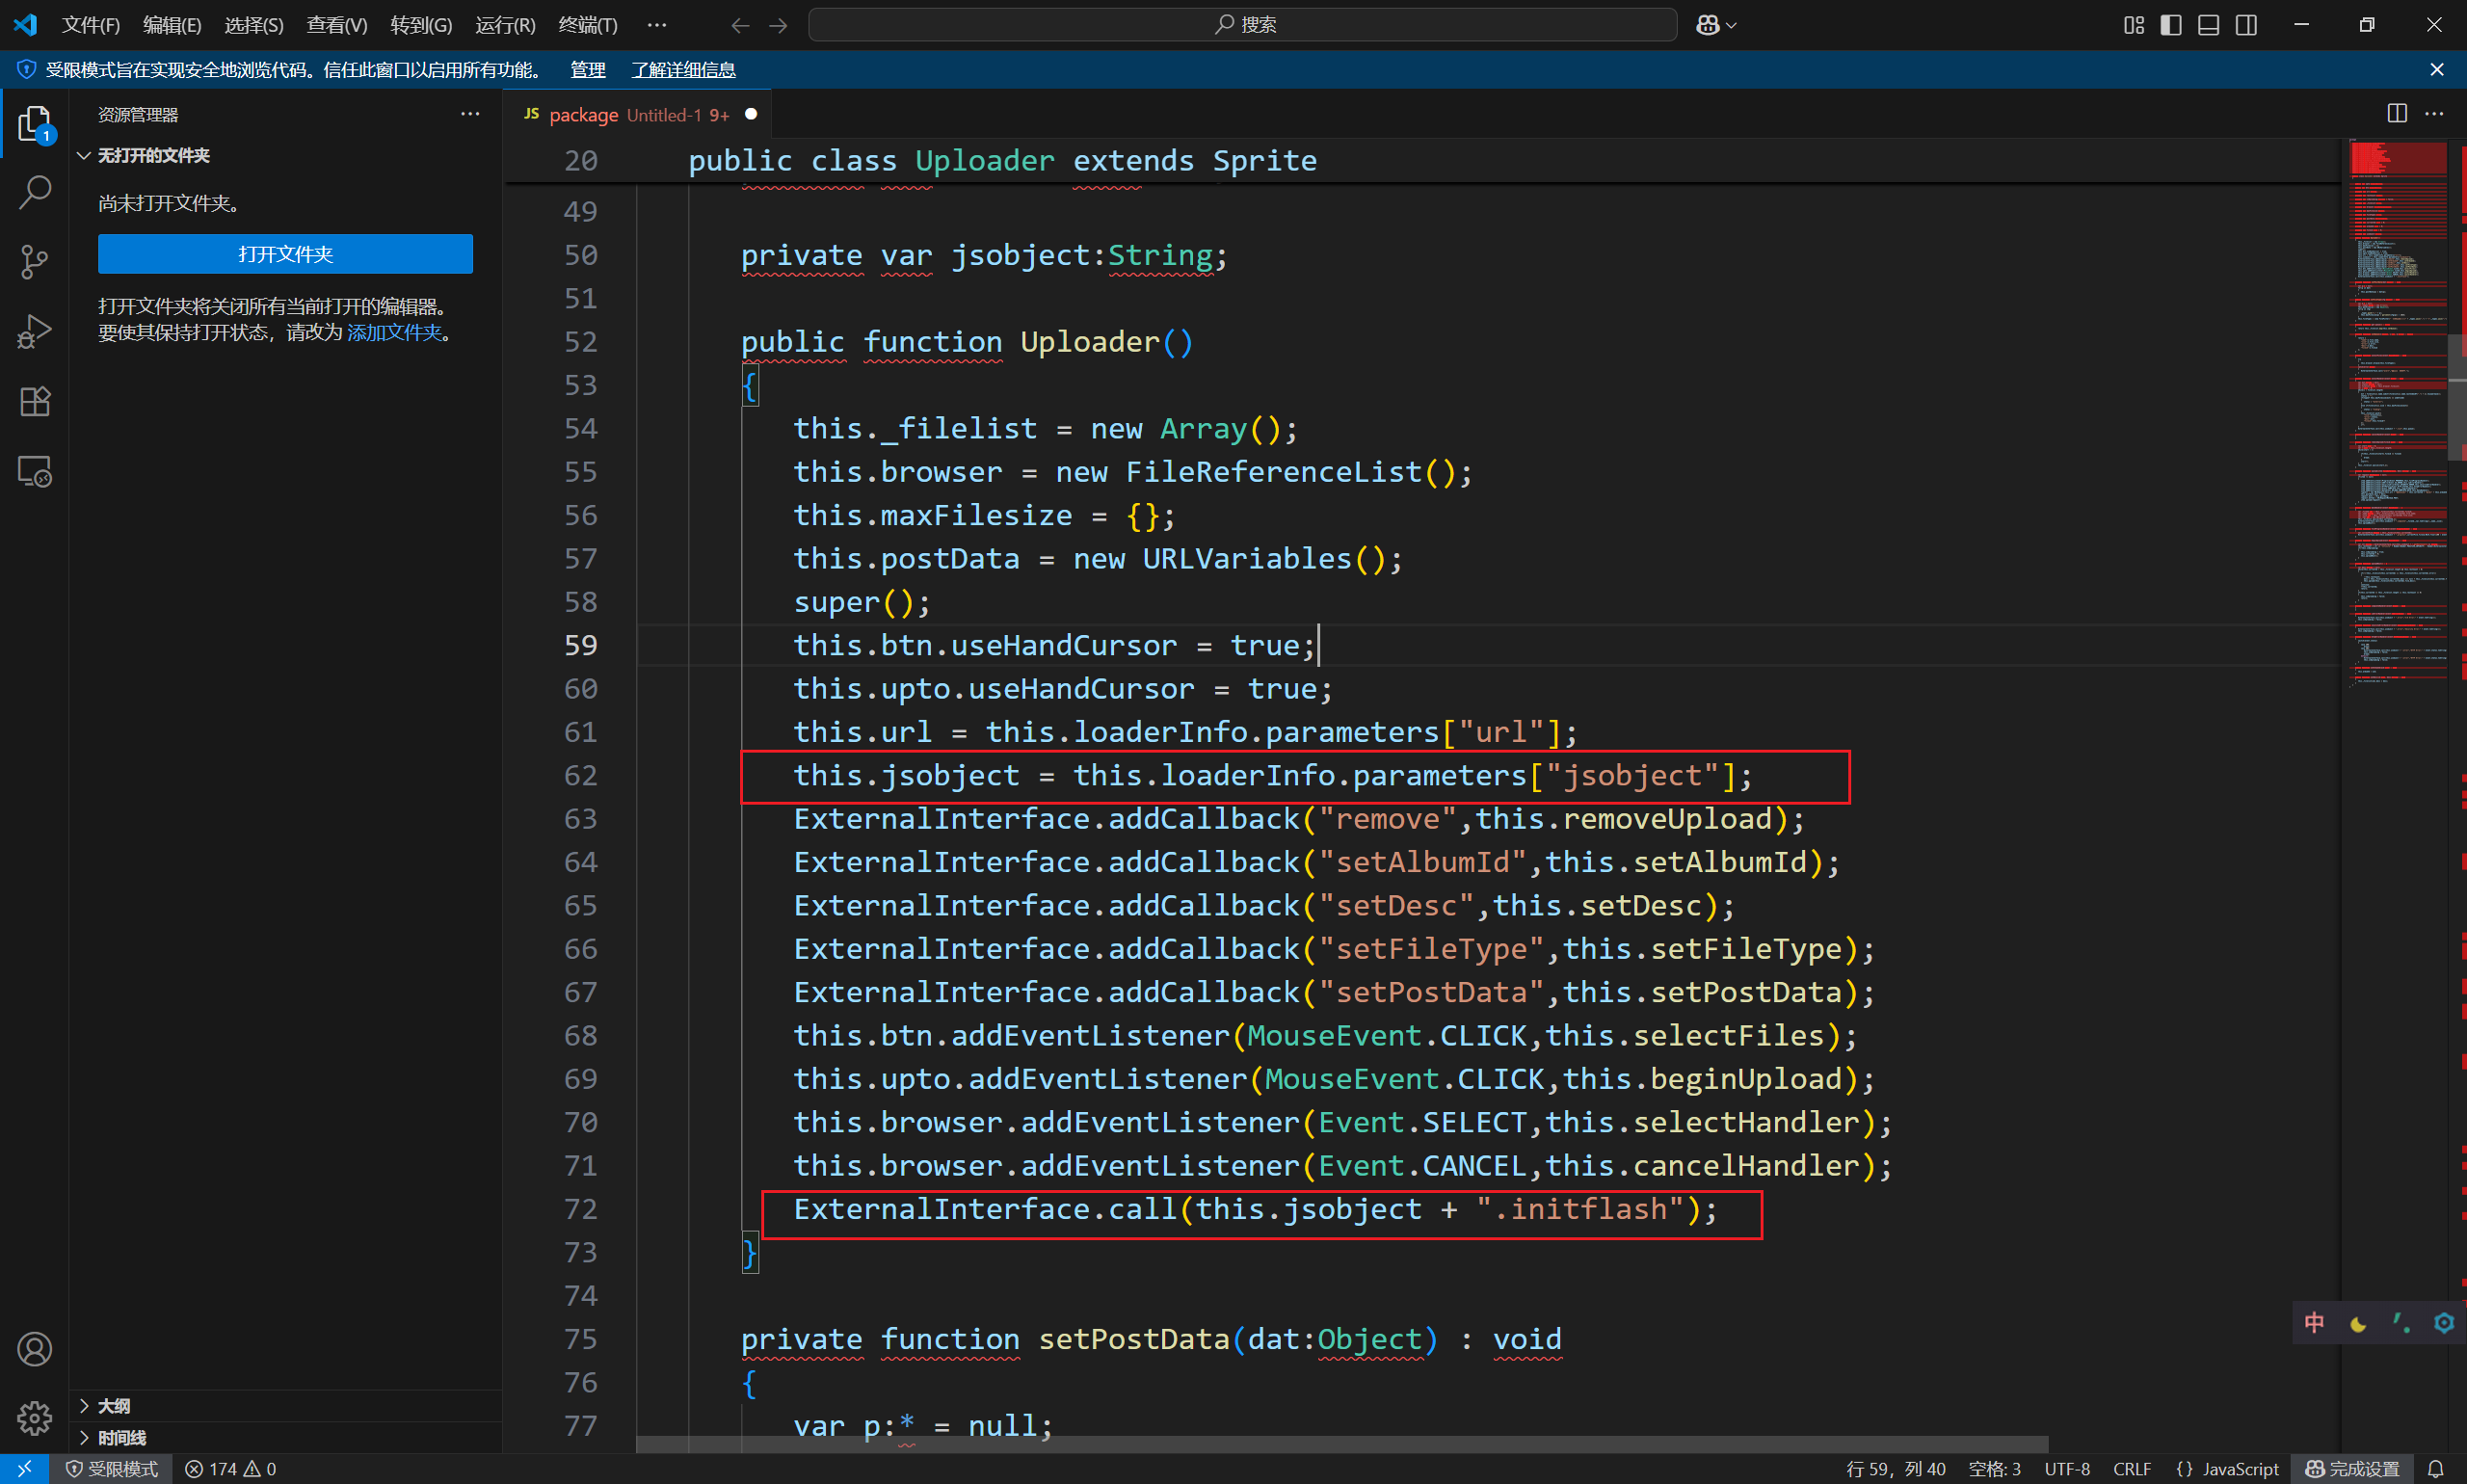Click the split editor right icon
Viewport: 2467px width, 1484px height.
[2396, 114]
